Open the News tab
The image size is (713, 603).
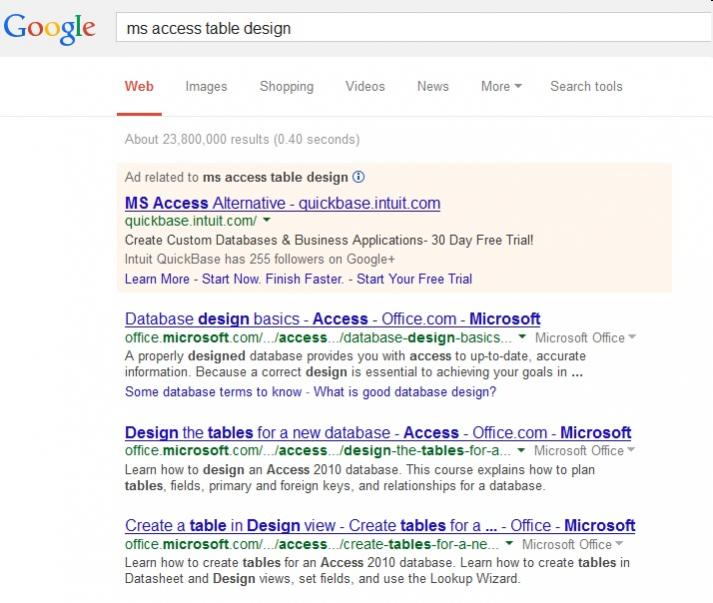click(433, 86)
